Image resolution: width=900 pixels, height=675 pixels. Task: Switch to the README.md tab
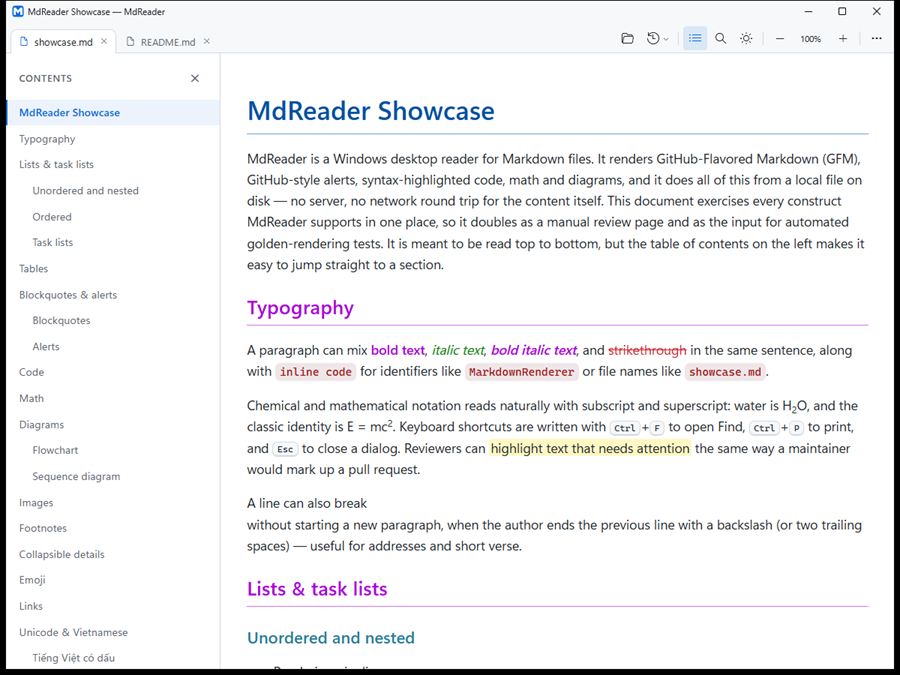[168, 42]
